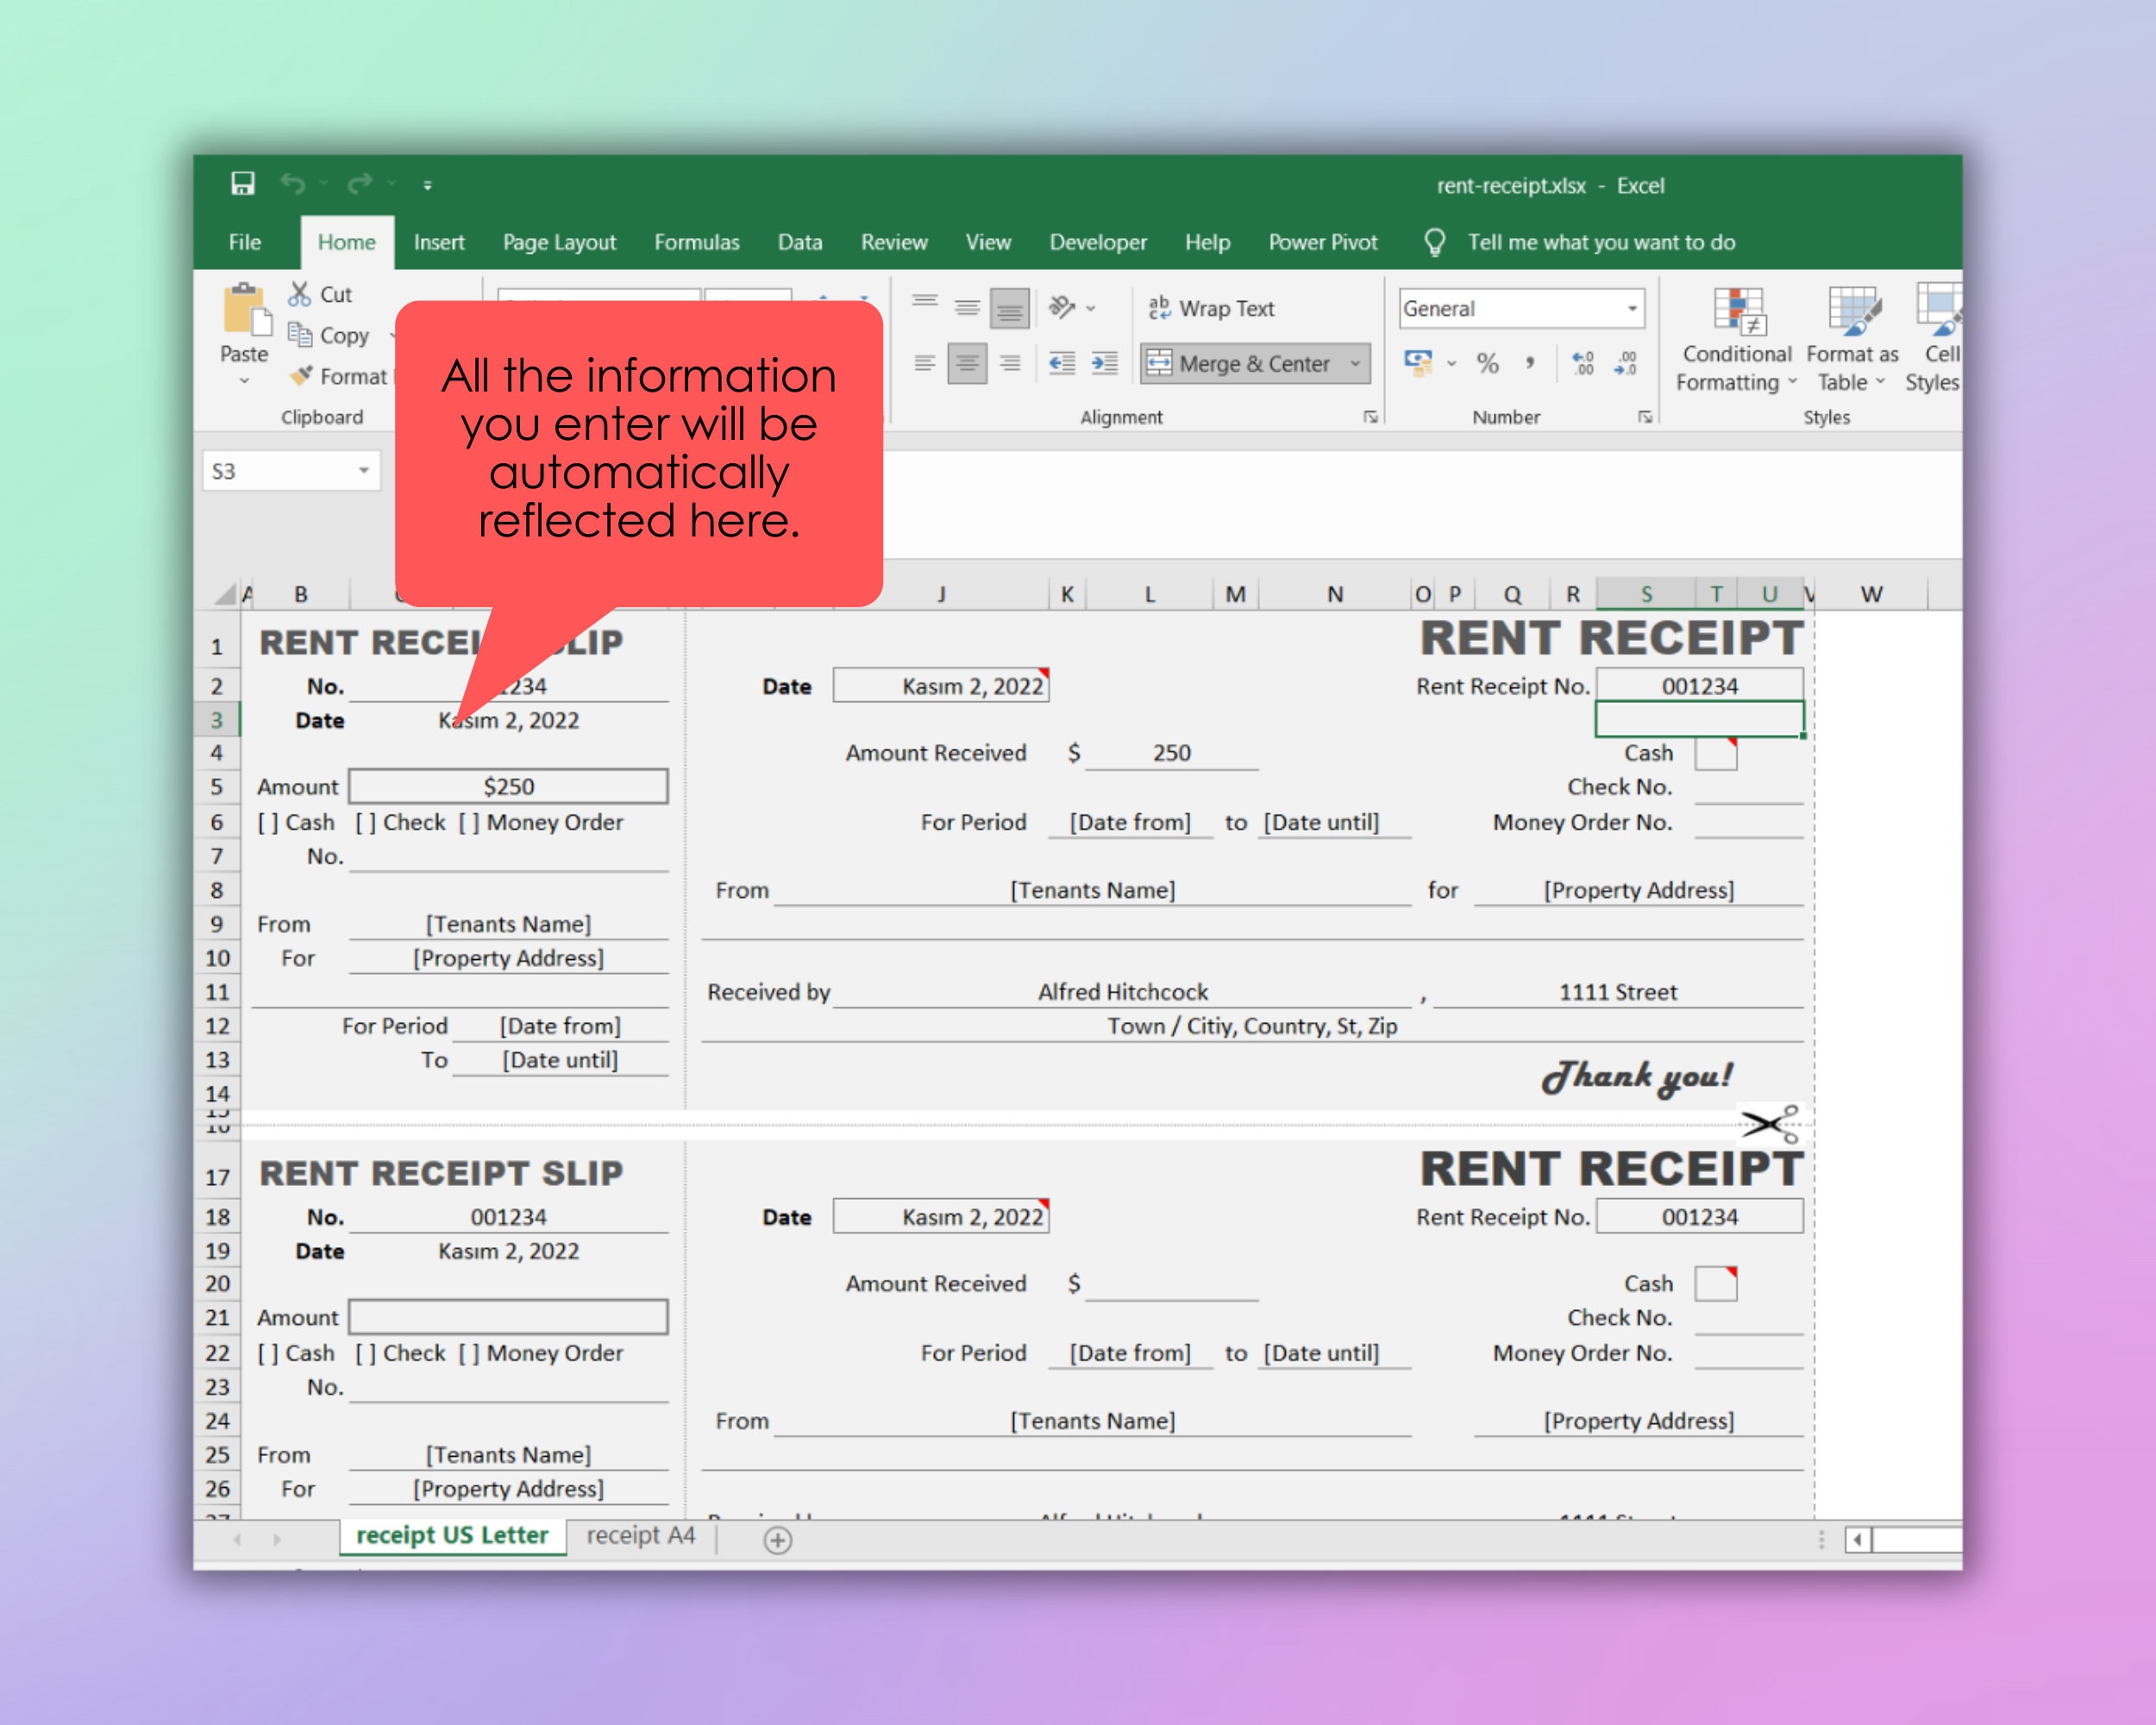Open the General number format dropdown

[1633, 308]
